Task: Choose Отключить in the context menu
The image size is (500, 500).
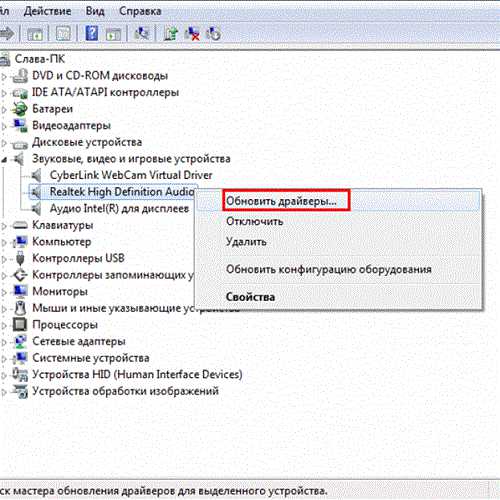Action: coord(254,221)
